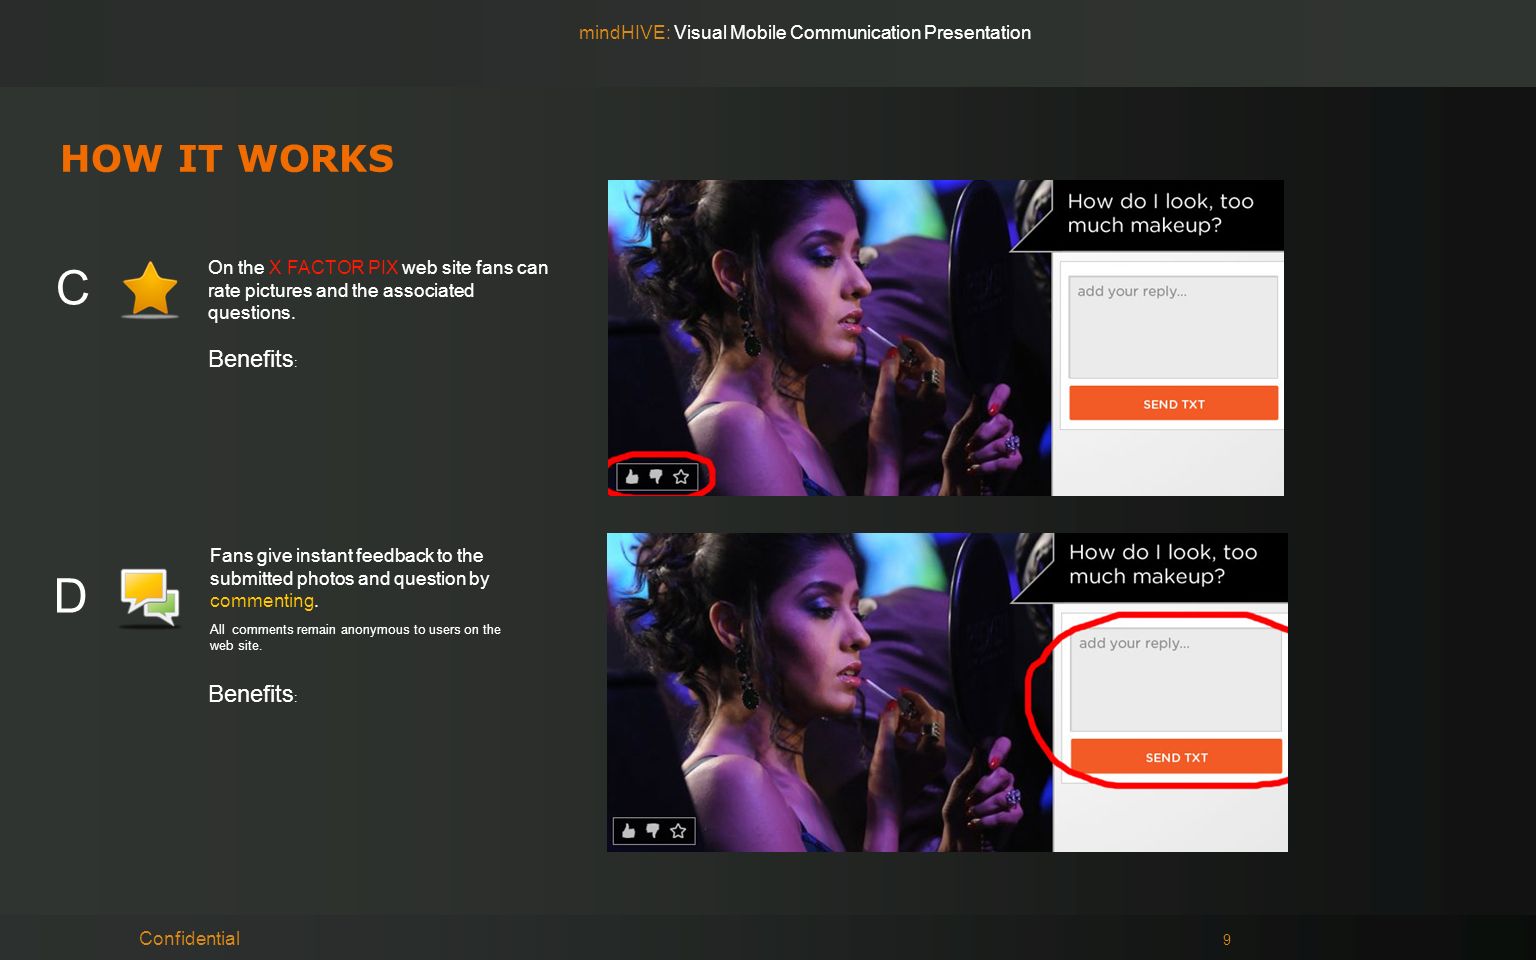Click the page number 9
1536x960 pixels.
pos(1227,940)
